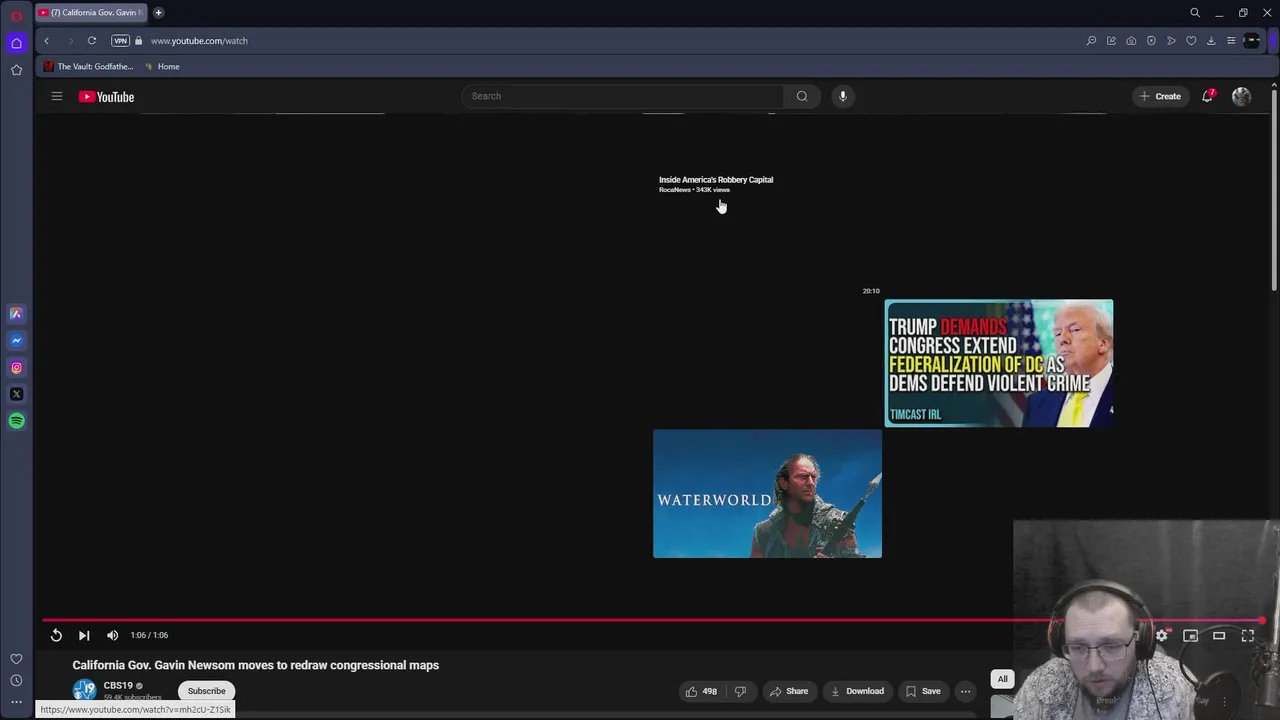1280x720 pixels.
Task: Open the search tabs magnifier in title bar
Action: 1195,13
